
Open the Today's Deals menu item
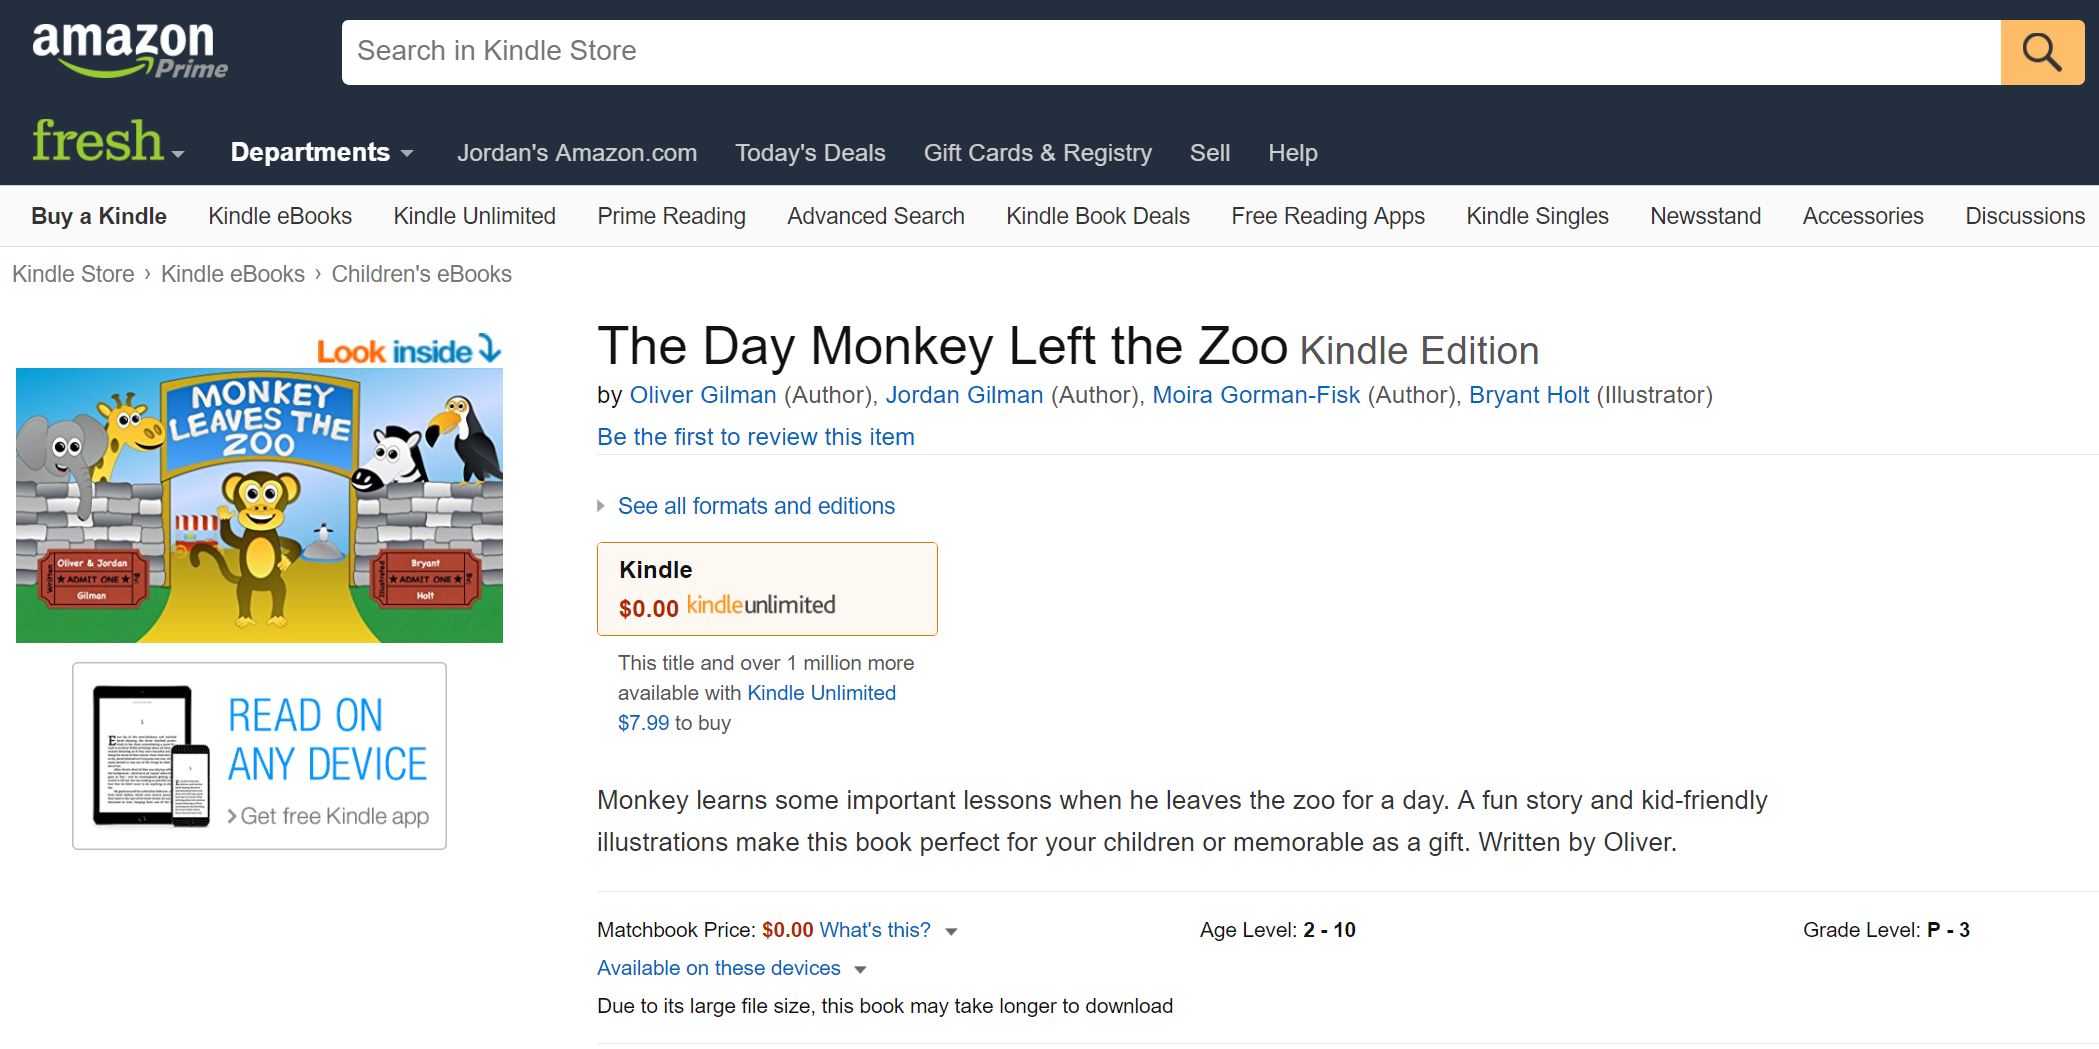tap(809, 153)
